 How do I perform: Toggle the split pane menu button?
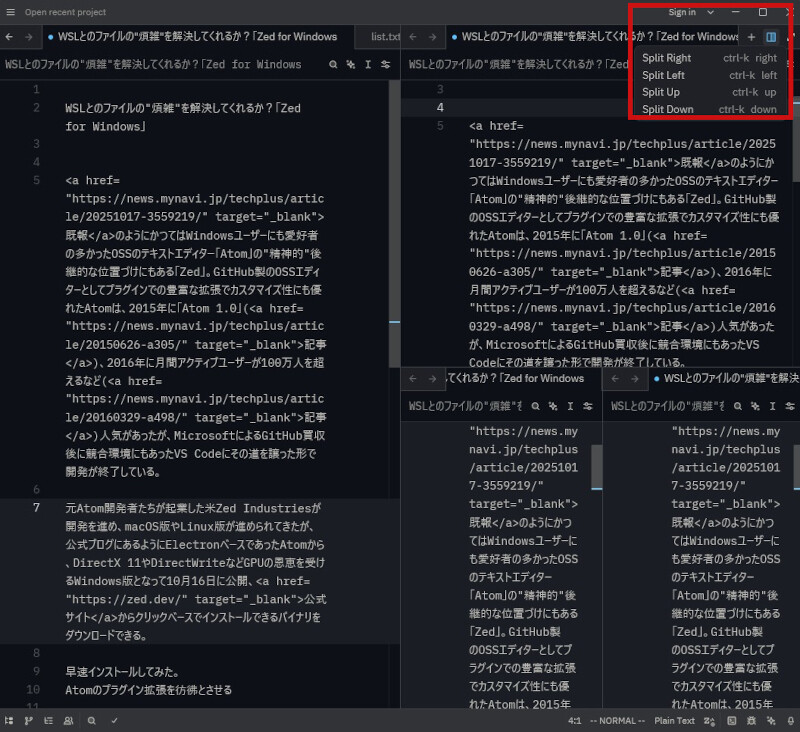pos(771,37)
